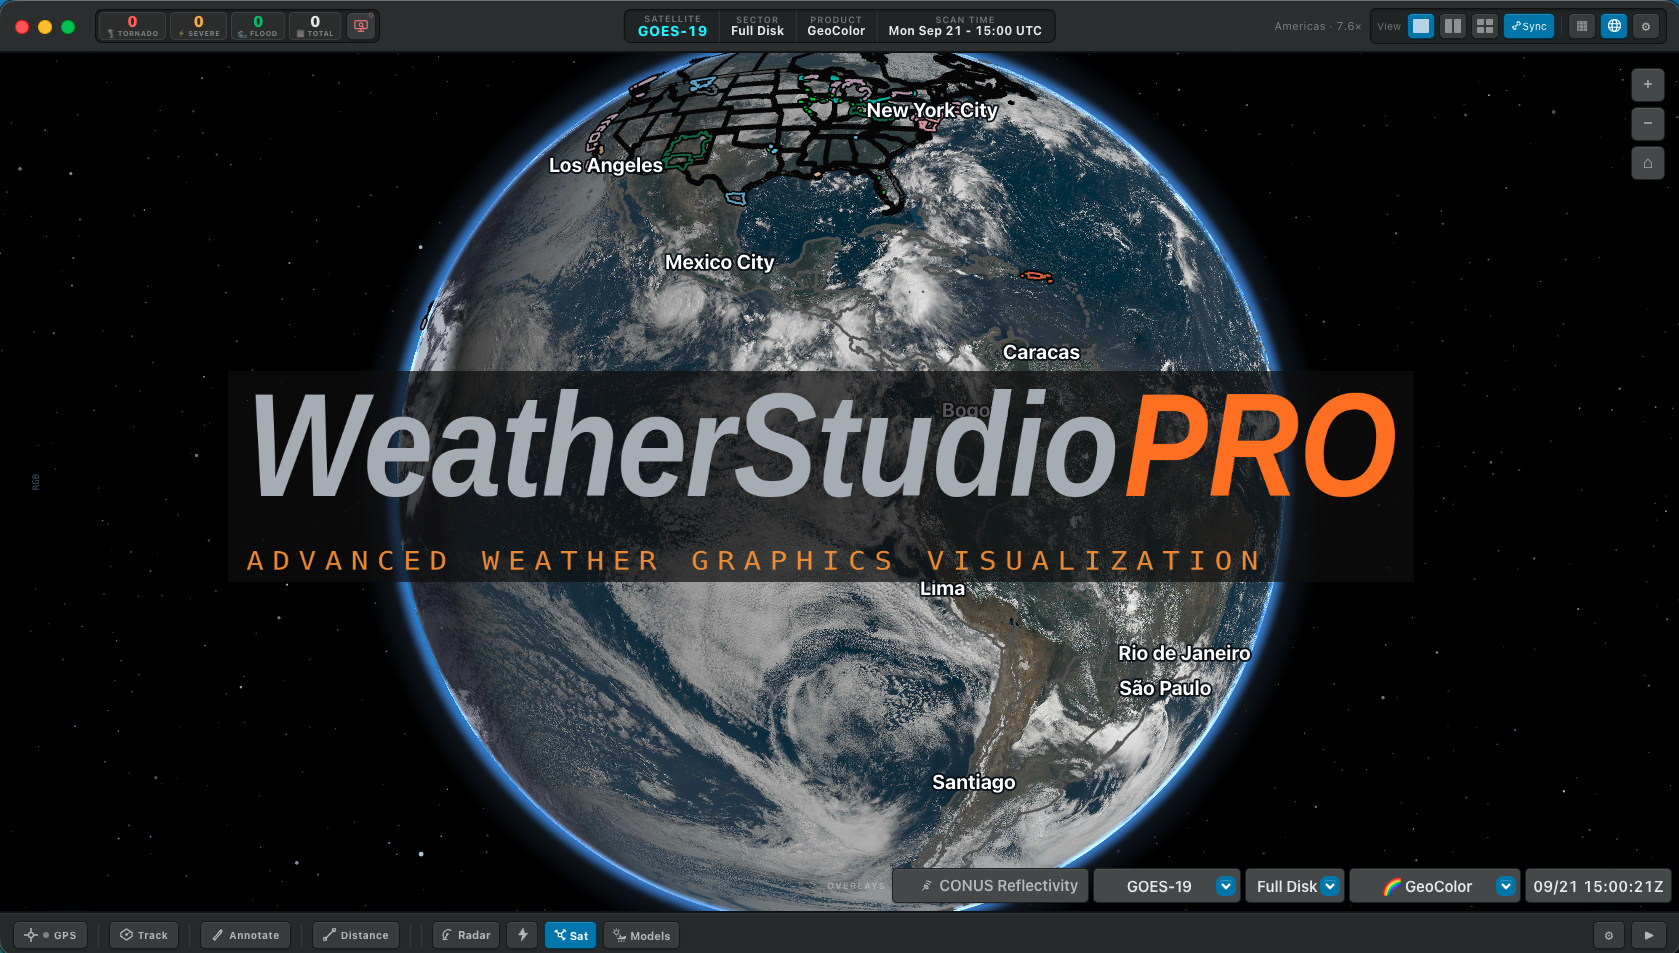Click the Rio de Janeiro map label
This screenshot has width=1679, height=953.
(x=1184, y=653)
